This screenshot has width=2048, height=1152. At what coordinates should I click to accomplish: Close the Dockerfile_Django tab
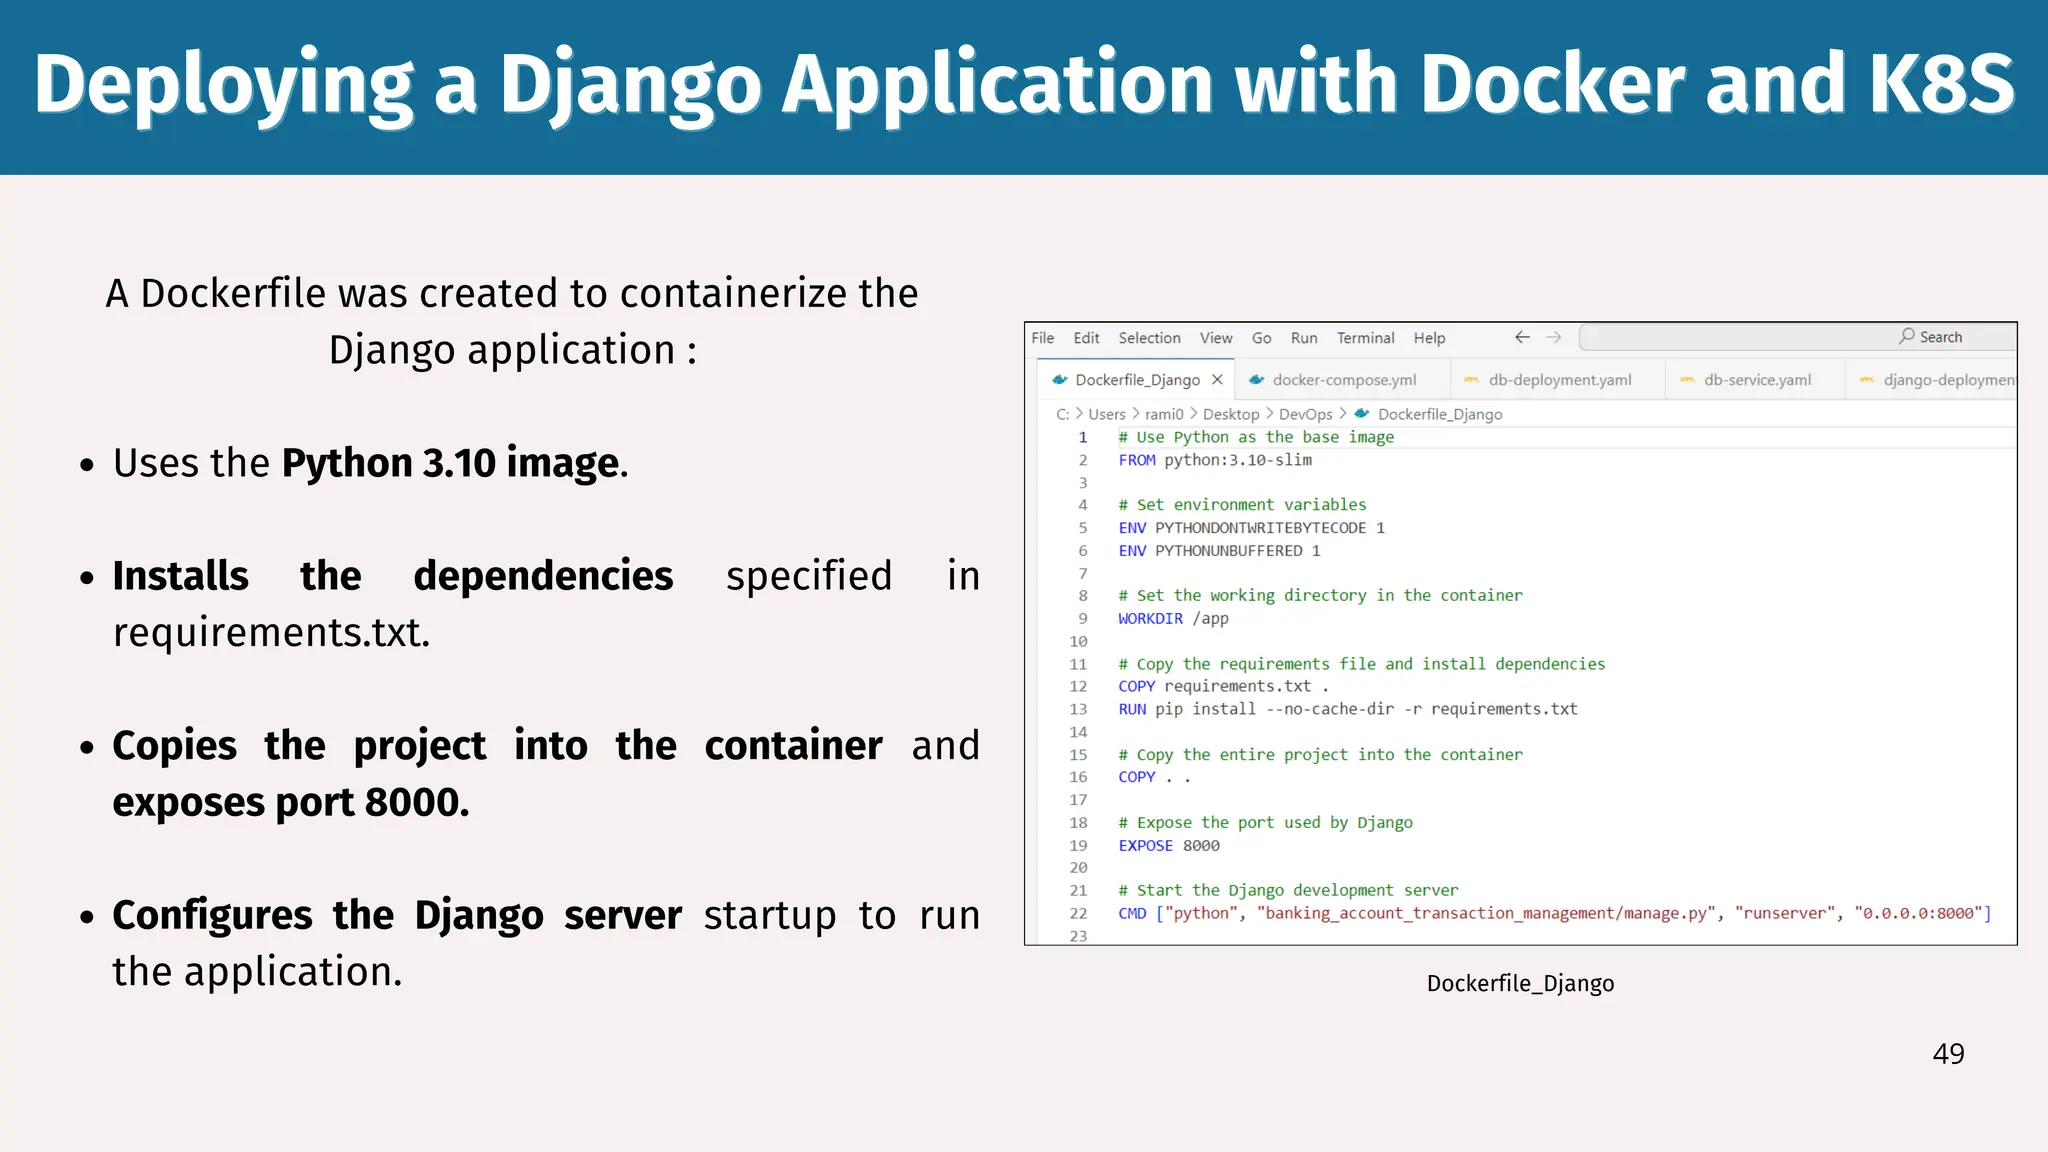point(1217,380)
